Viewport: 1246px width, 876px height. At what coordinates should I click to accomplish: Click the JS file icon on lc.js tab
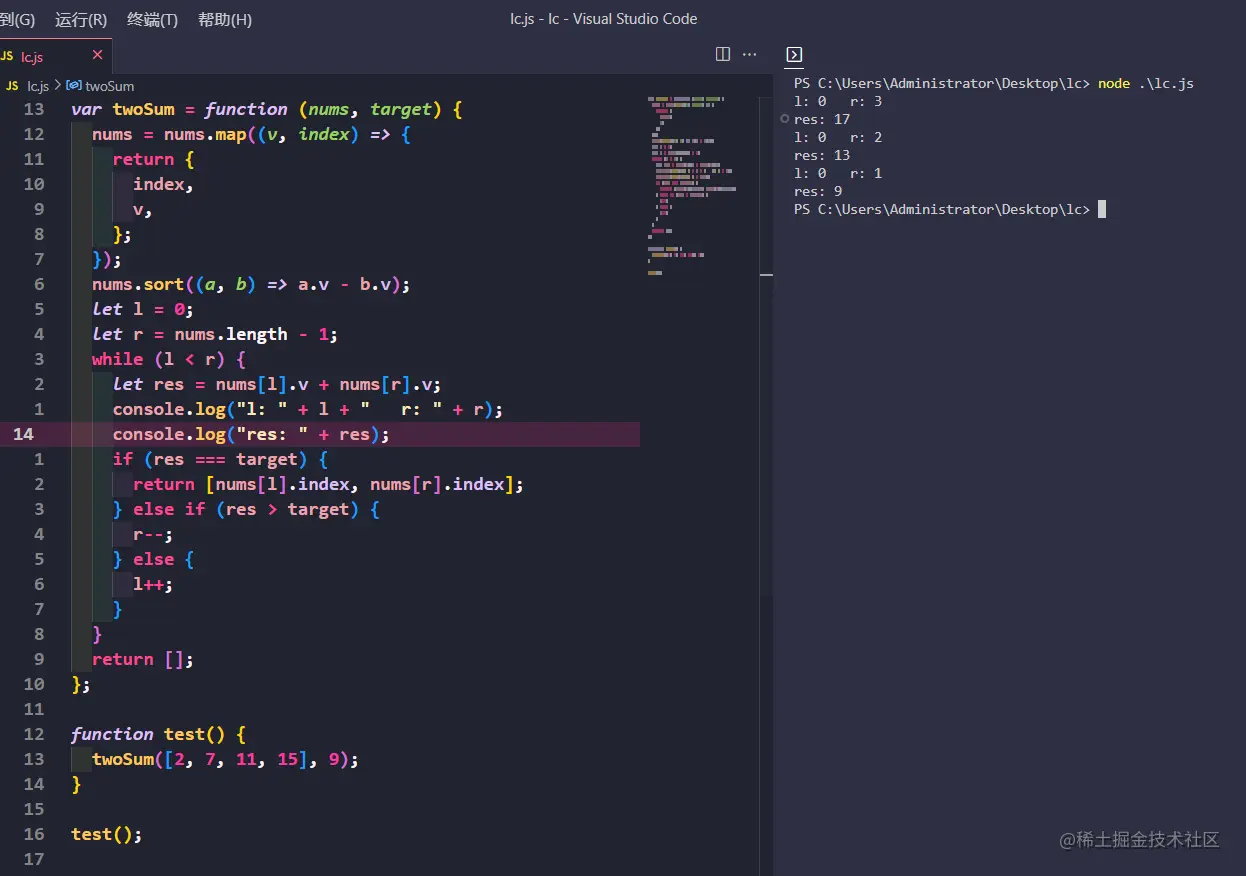(x=7, y=57)
